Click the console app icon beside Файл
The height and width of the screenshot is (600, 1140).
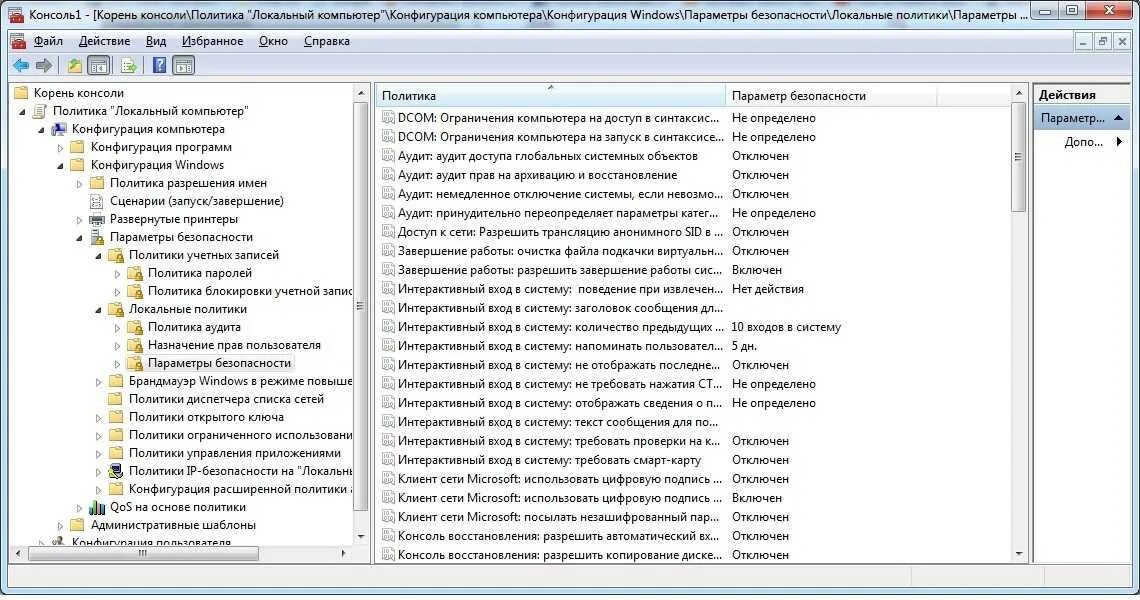(x=18, y=41)
